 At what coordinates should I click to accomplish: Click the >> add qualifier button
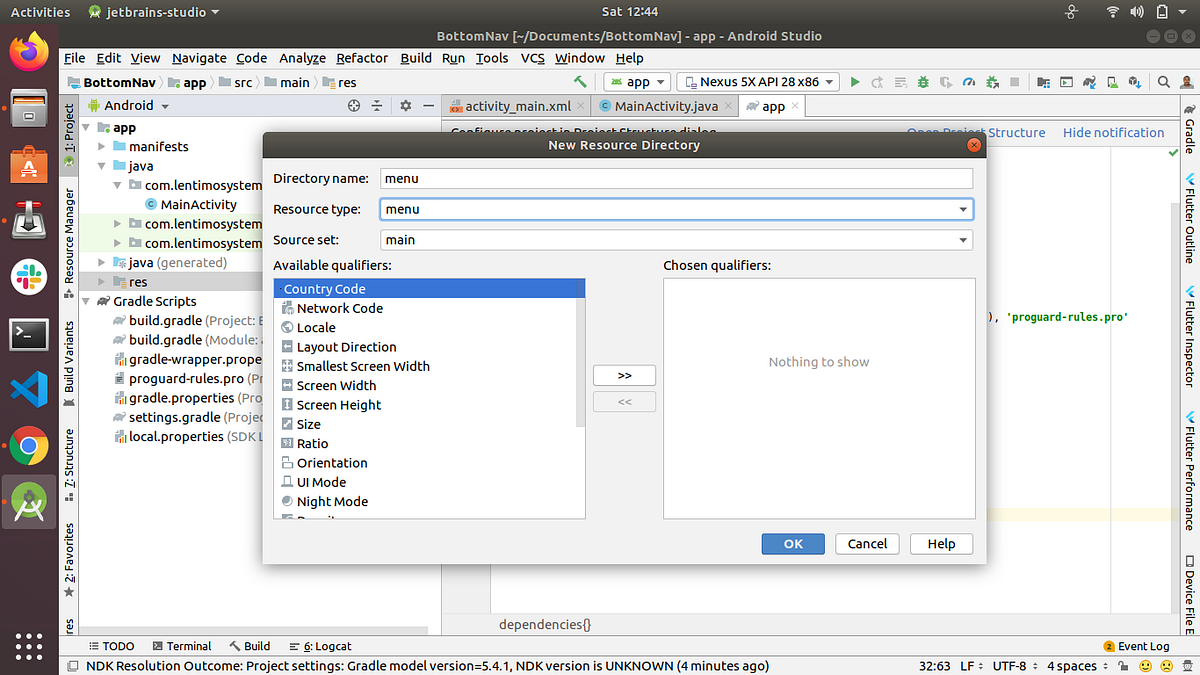pyautogui.click(x=624, y=376)
